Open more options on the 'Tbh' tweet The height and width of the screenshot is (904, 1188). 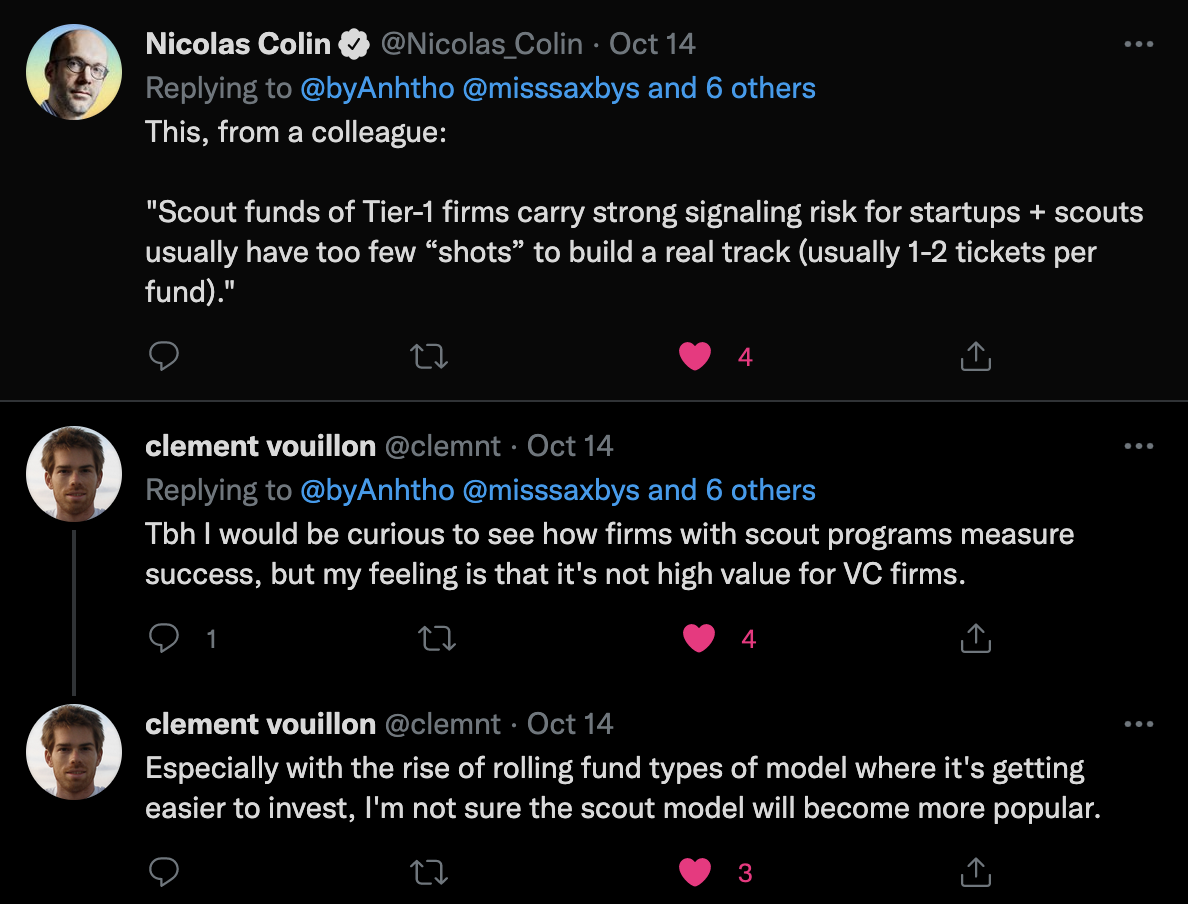1139,446
